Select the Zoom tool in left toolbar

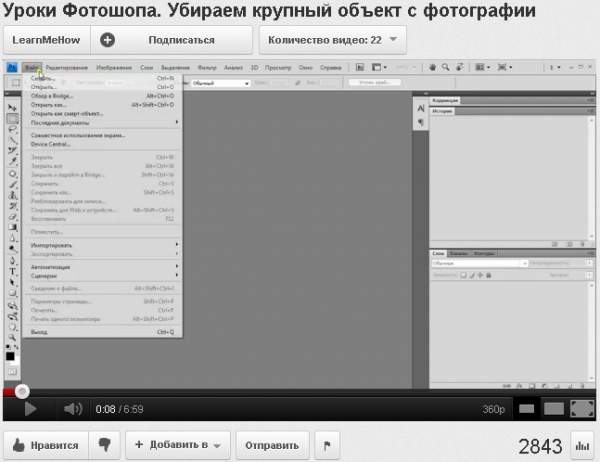tap(12, 338)
